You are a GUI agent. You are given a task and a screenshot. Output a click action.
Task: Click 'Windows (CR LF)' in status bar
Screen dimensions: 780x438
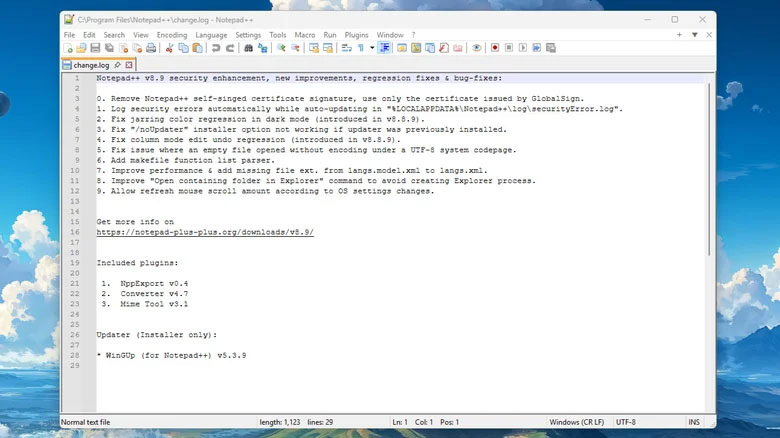(577, 422)
